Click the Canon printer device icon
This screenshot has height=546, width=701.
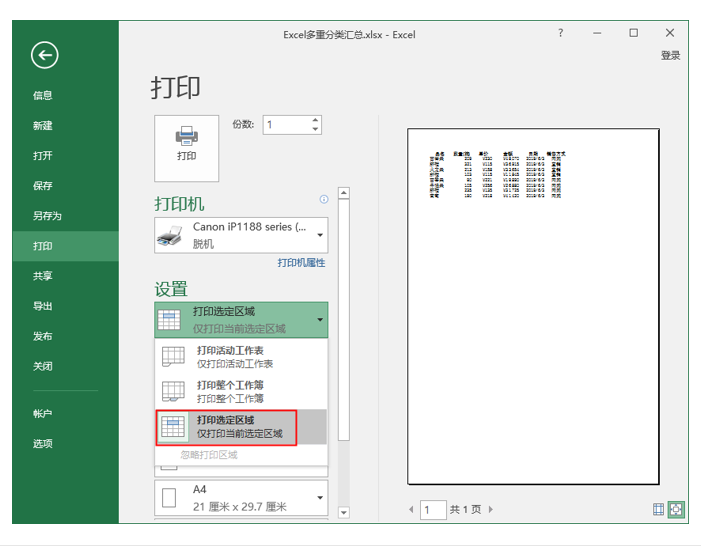pos(169,236)
